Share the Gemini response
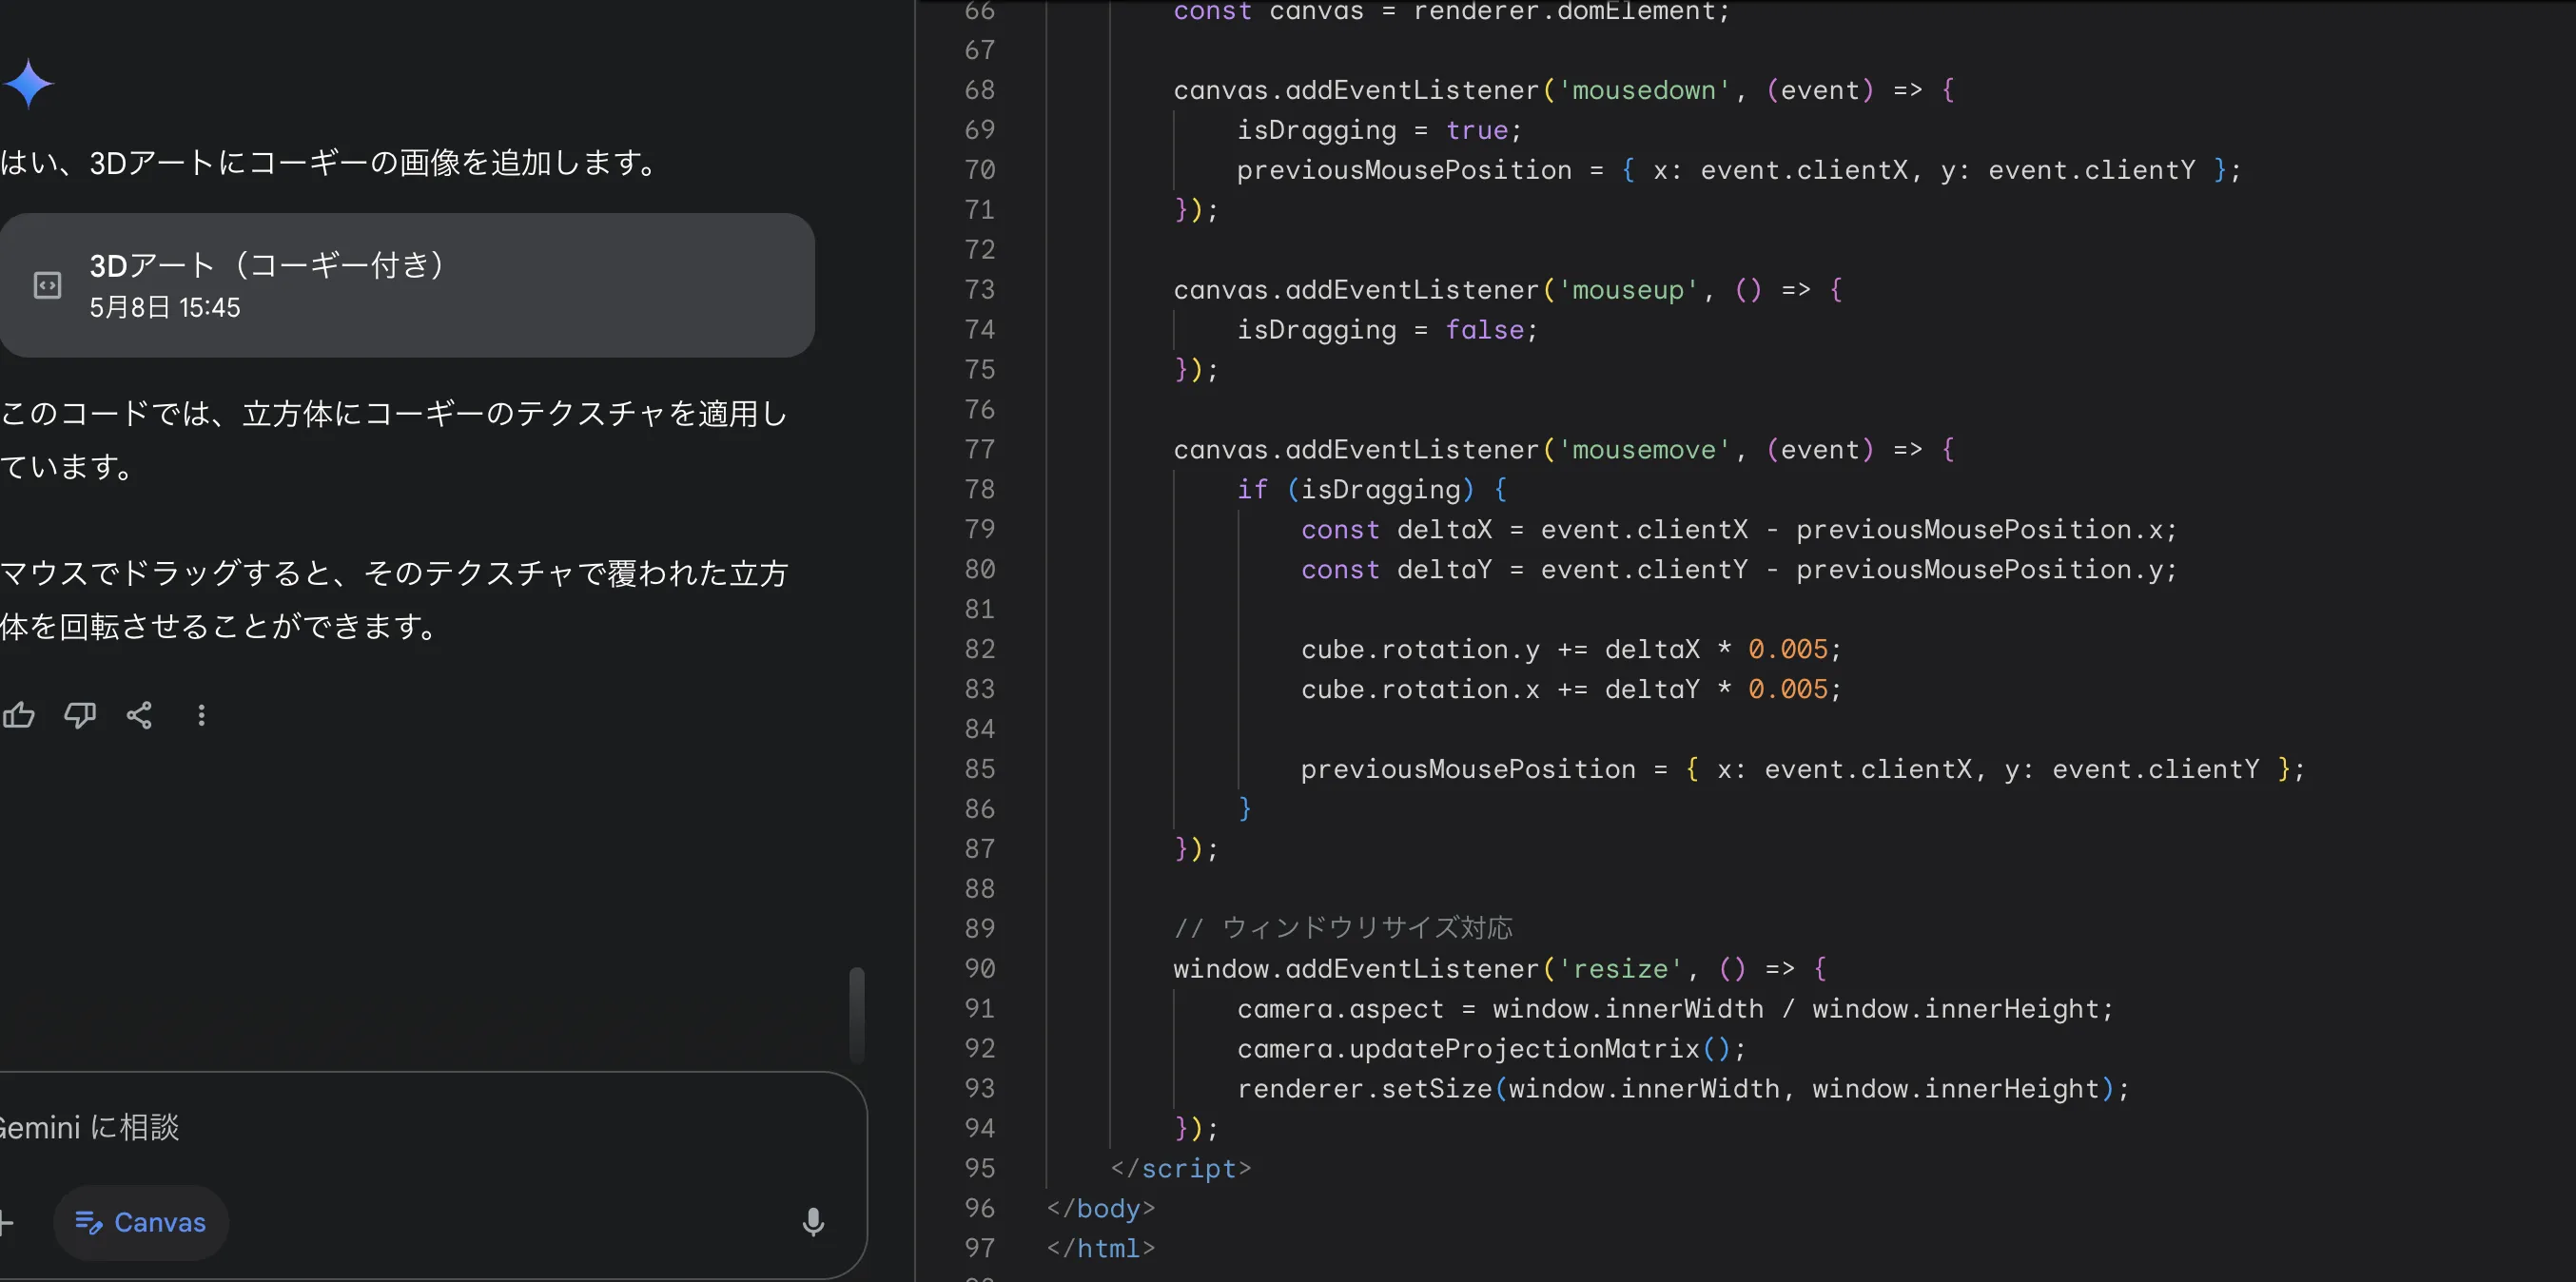The height and width of the screenshot is (1282, 2576). tap(140, 715)
